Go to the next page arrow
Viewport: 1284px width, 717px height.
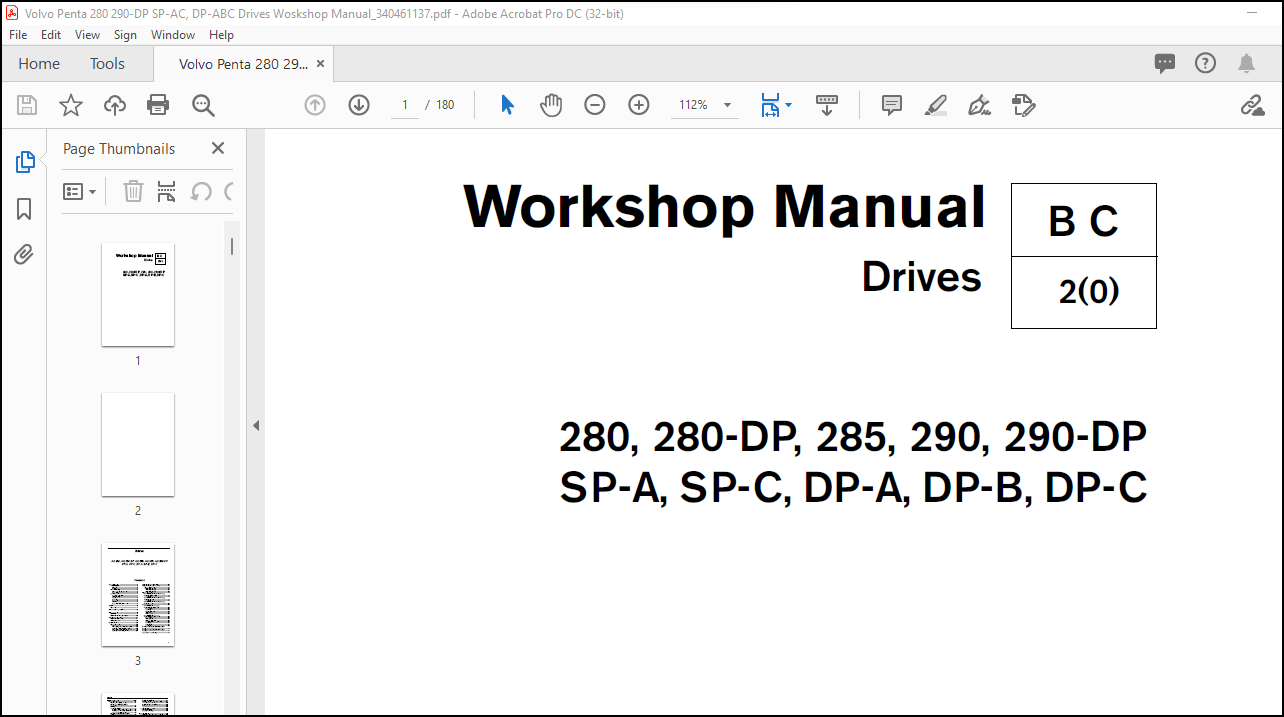click(359, 105)
